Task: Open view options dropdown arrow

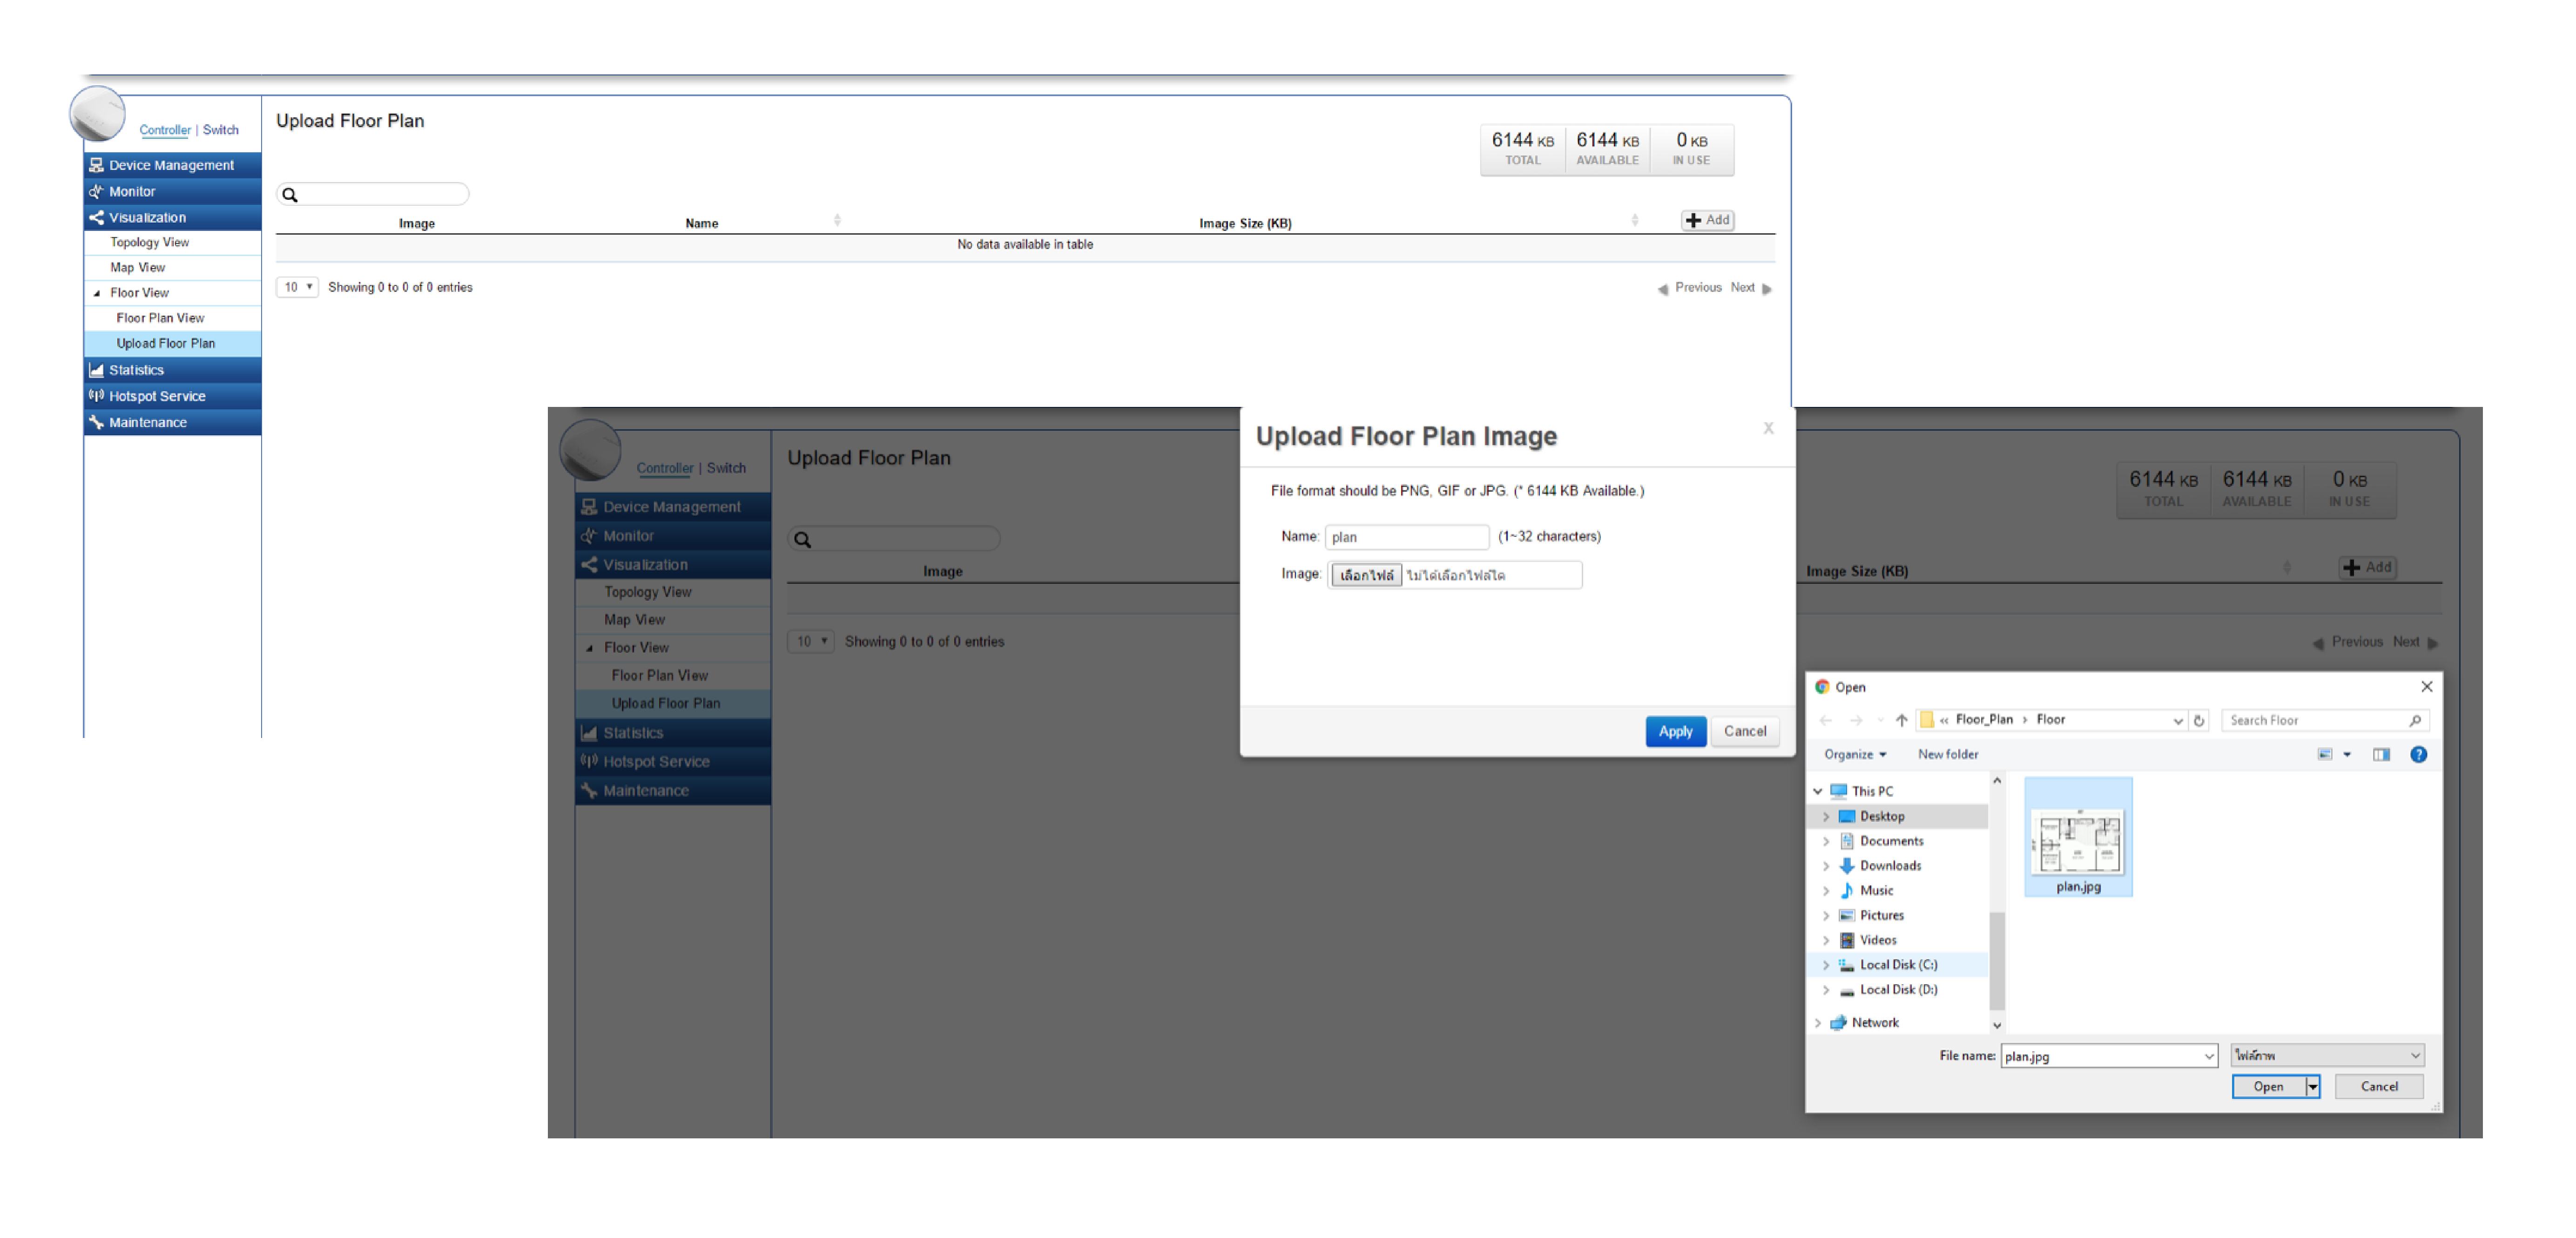Action: (x=2346, y=755)
